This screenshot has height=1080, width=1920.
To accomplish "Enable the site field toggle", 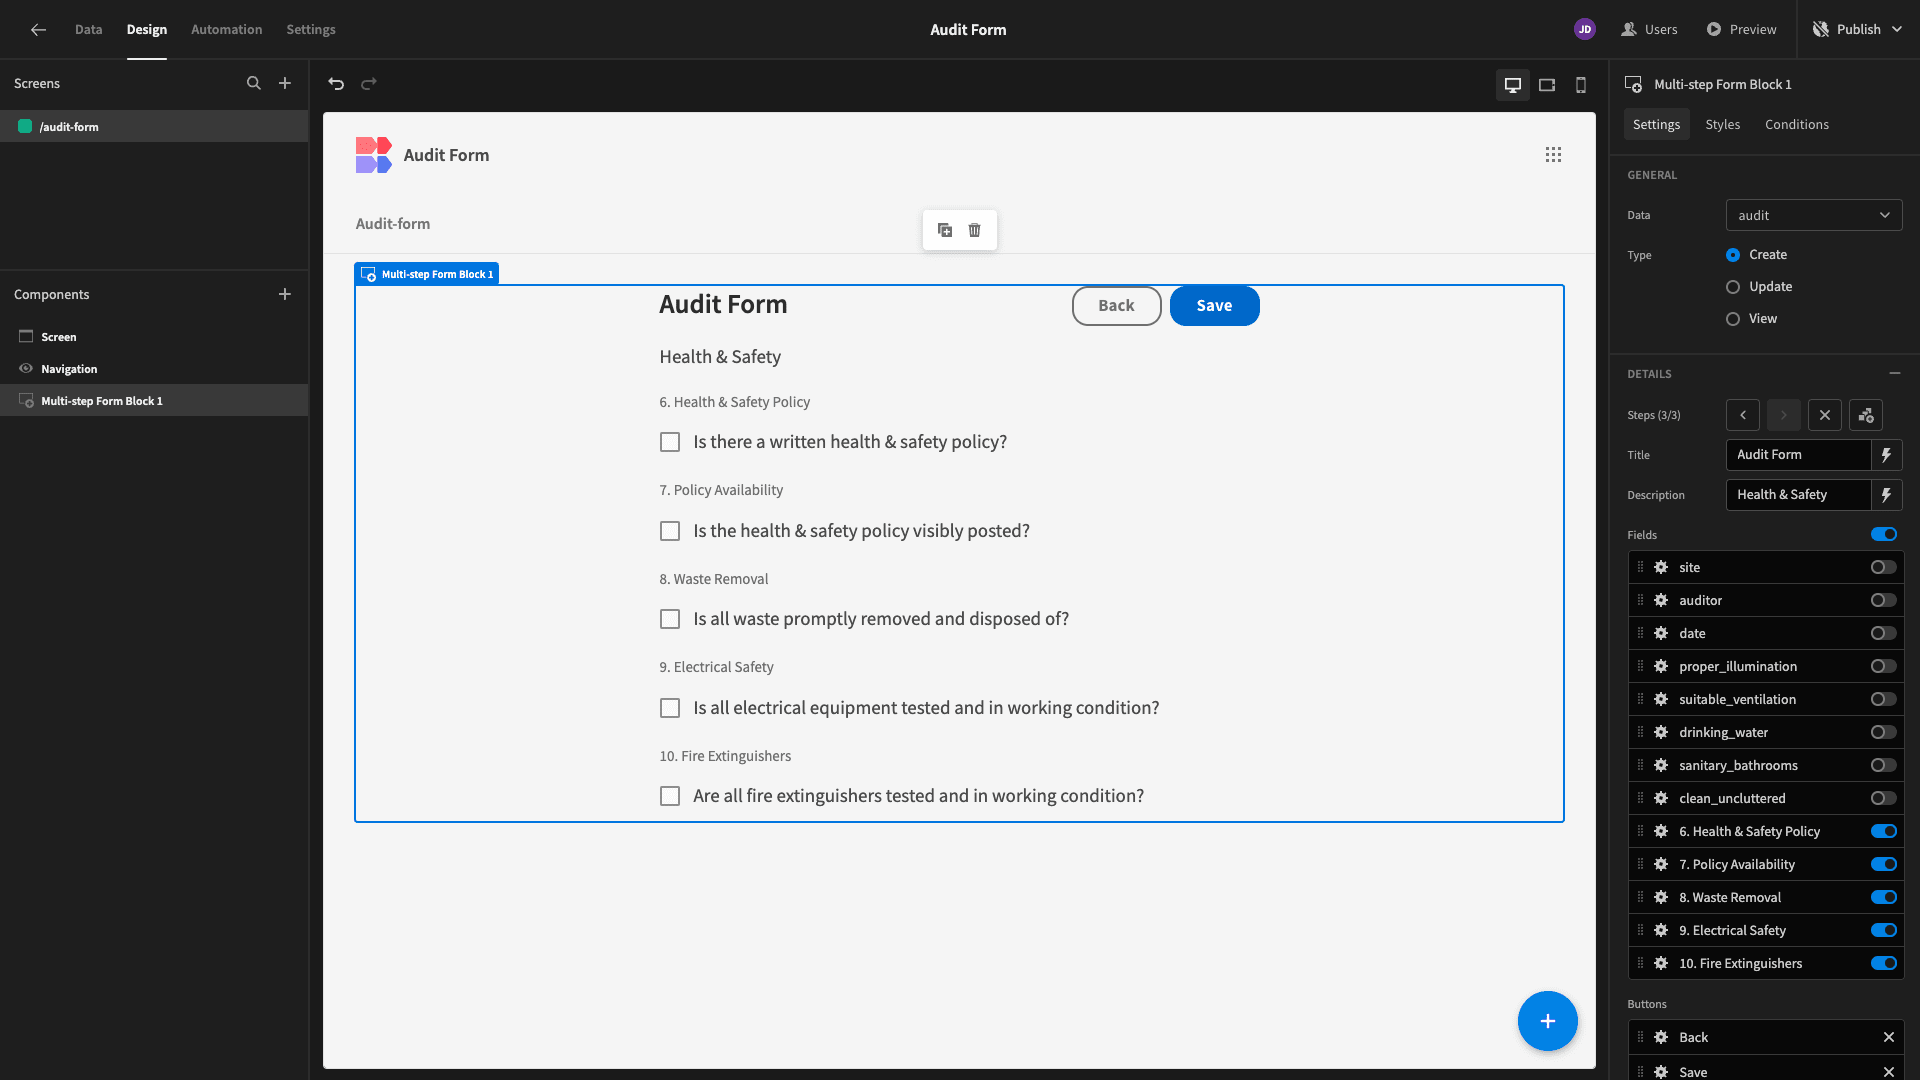I will point(1884,567).
